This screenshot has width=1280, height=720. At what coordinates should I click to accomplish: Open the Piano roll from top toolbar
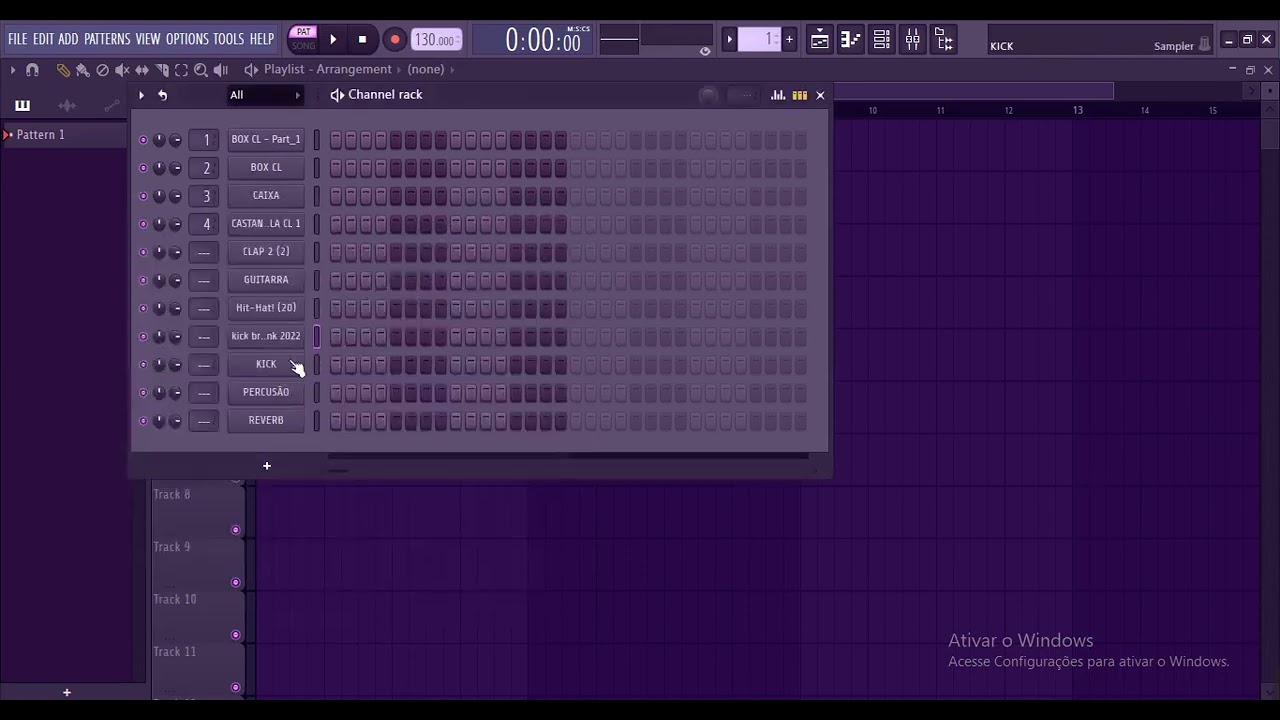850,40
